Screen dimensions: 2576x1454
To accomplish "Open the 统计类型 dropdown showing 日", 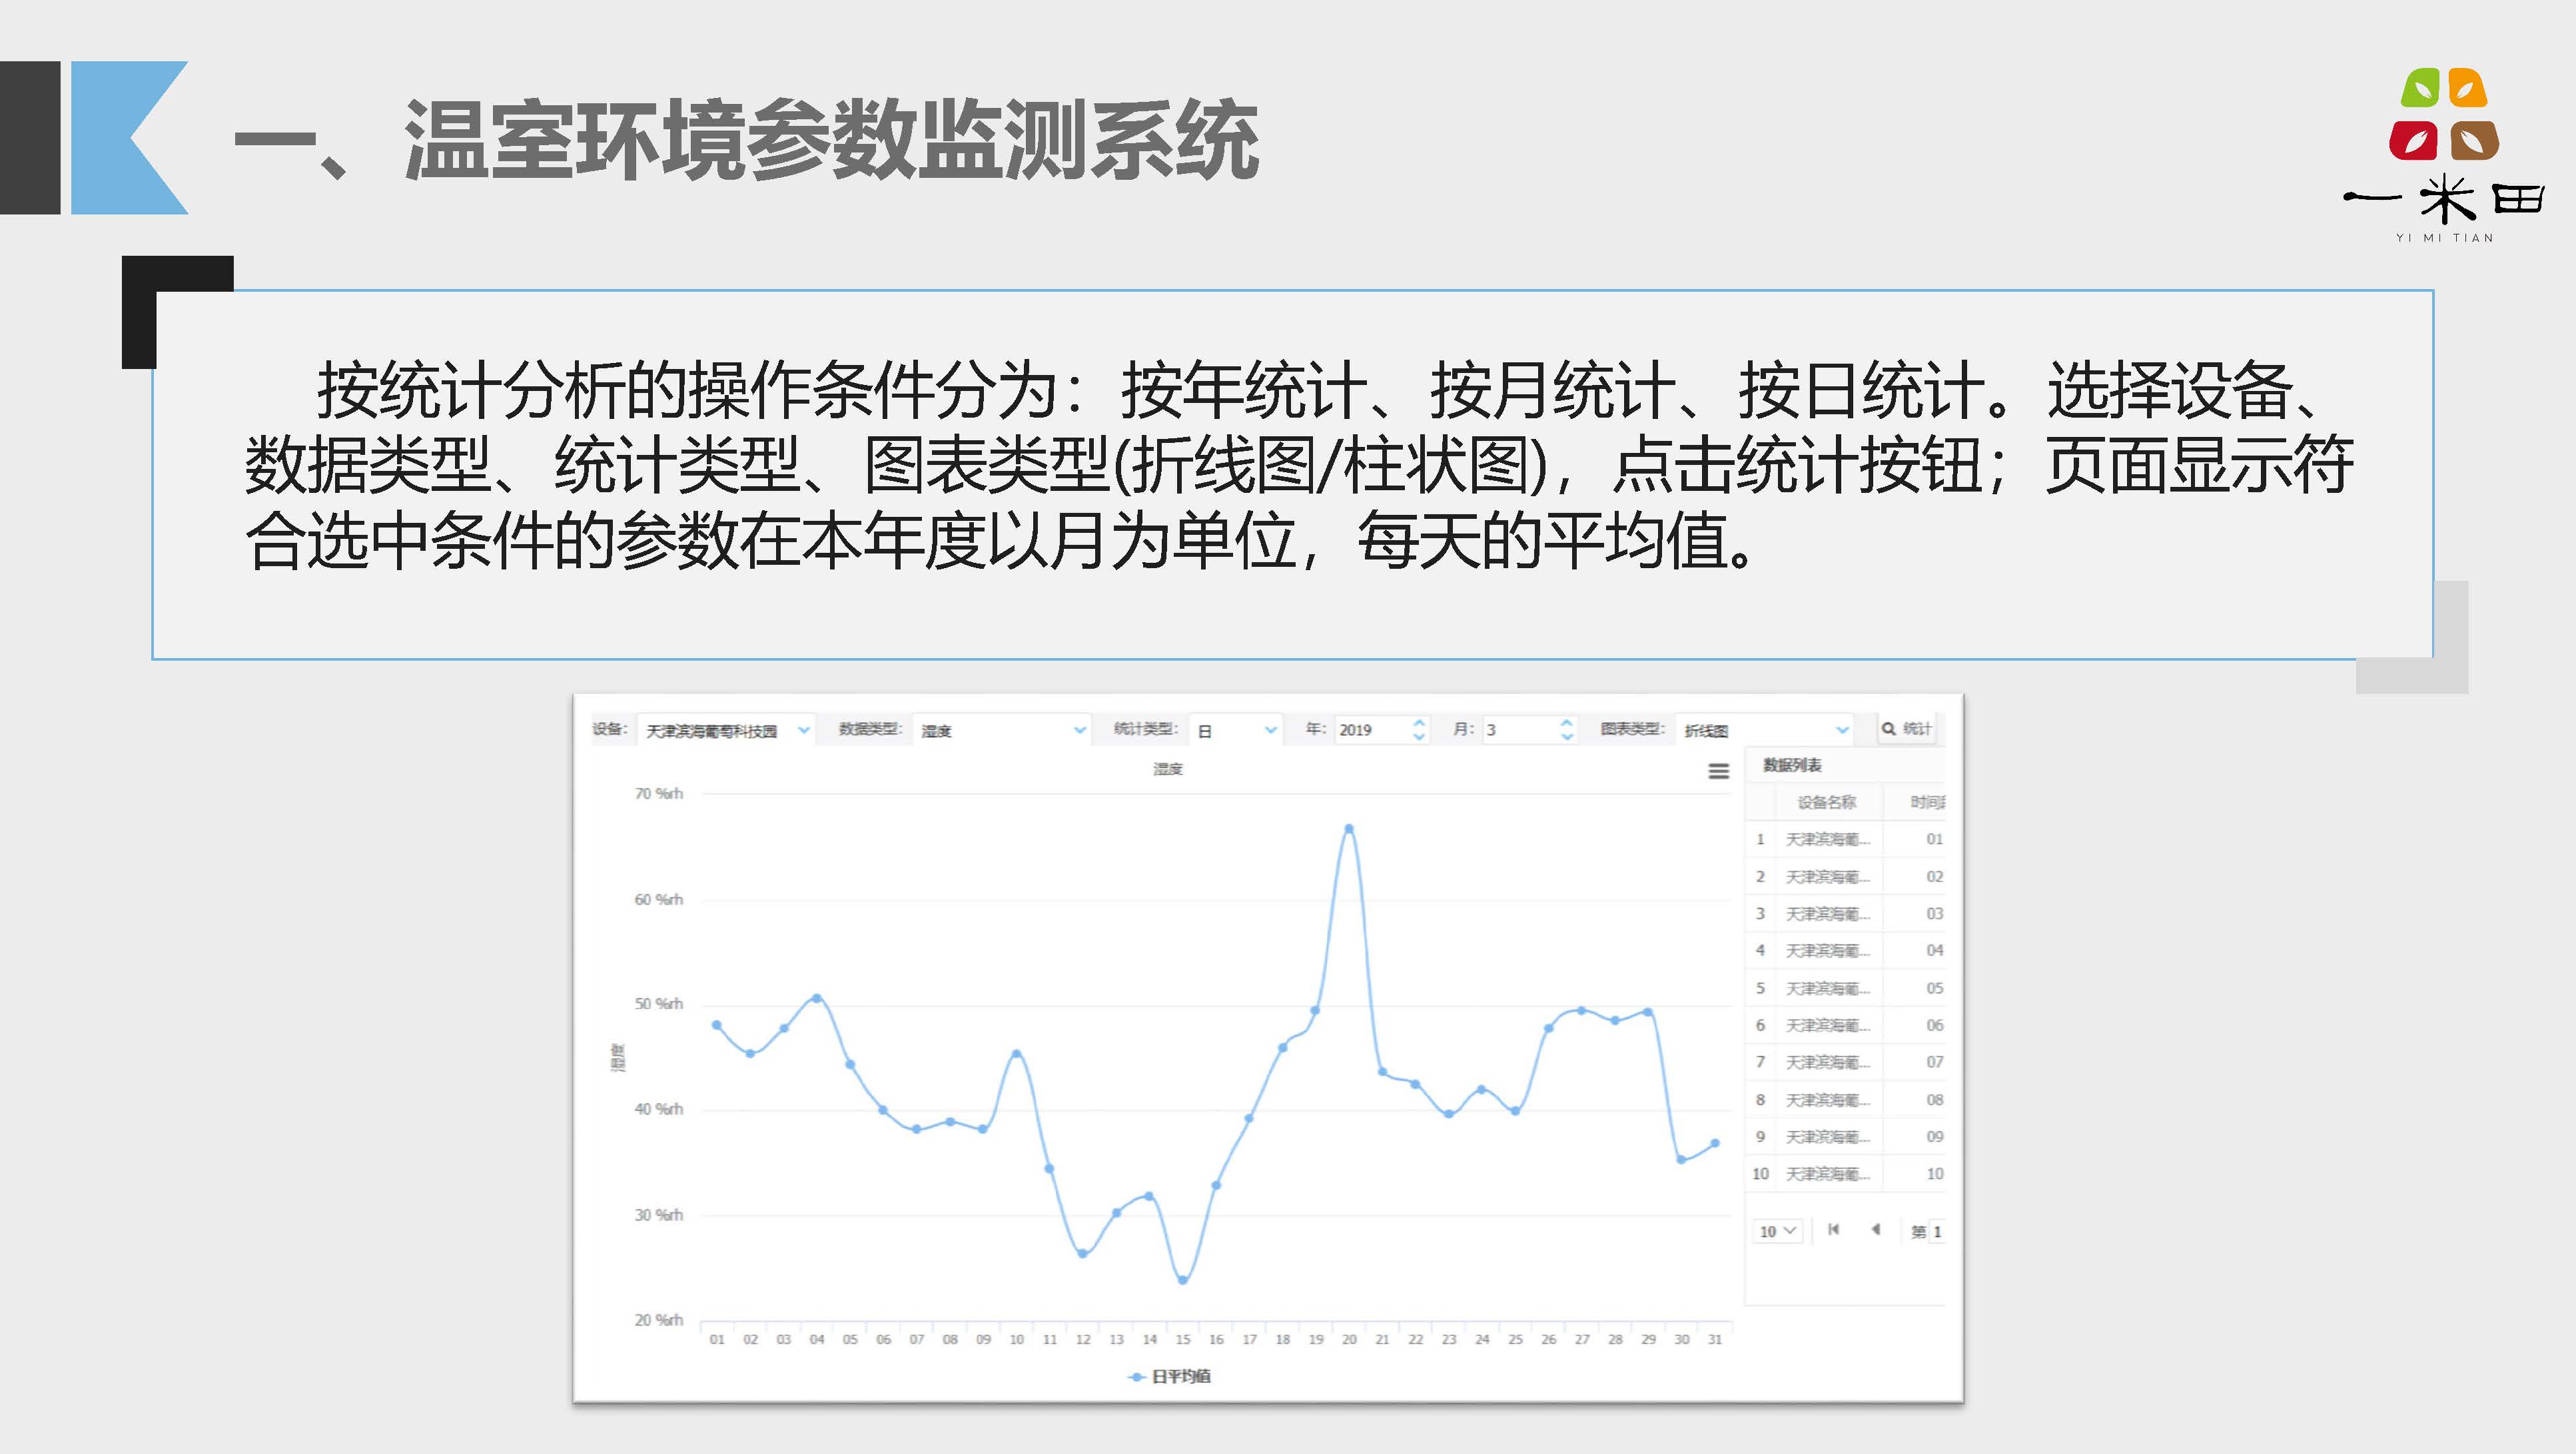I will (x=1236, y=730).
